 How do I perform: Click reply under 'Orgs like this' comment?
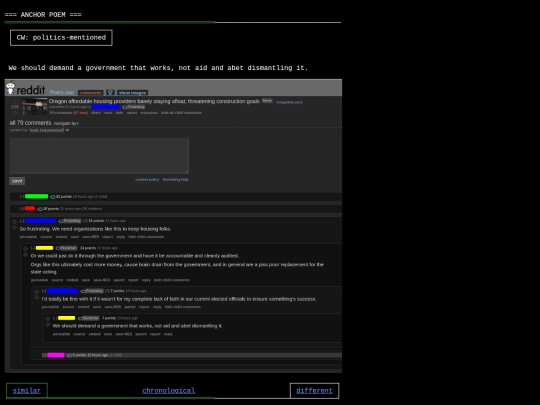click(x=146, y=280)
